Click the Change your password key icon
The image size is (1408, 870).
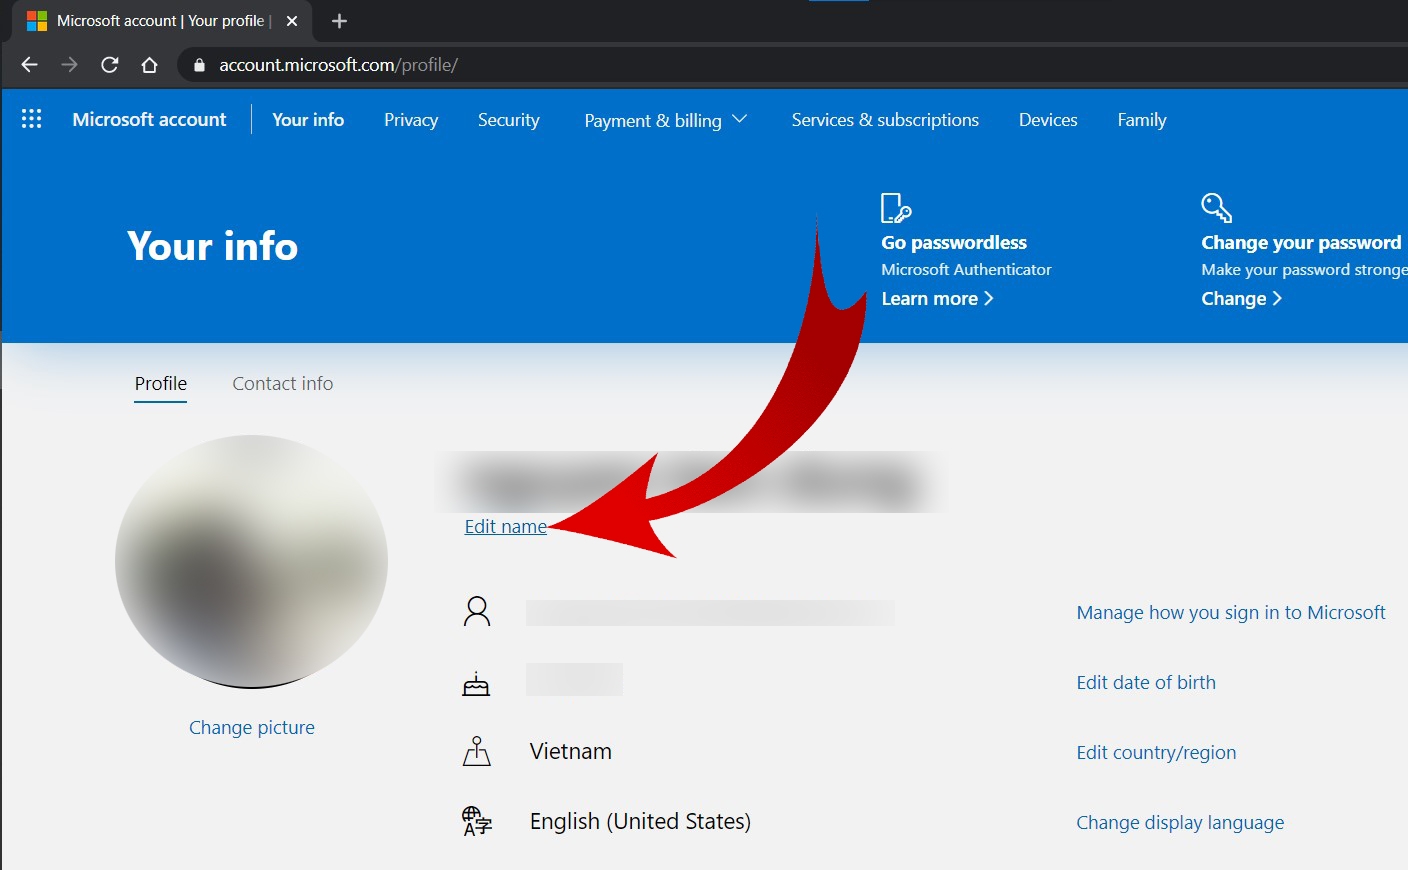tap(1216, 208)
